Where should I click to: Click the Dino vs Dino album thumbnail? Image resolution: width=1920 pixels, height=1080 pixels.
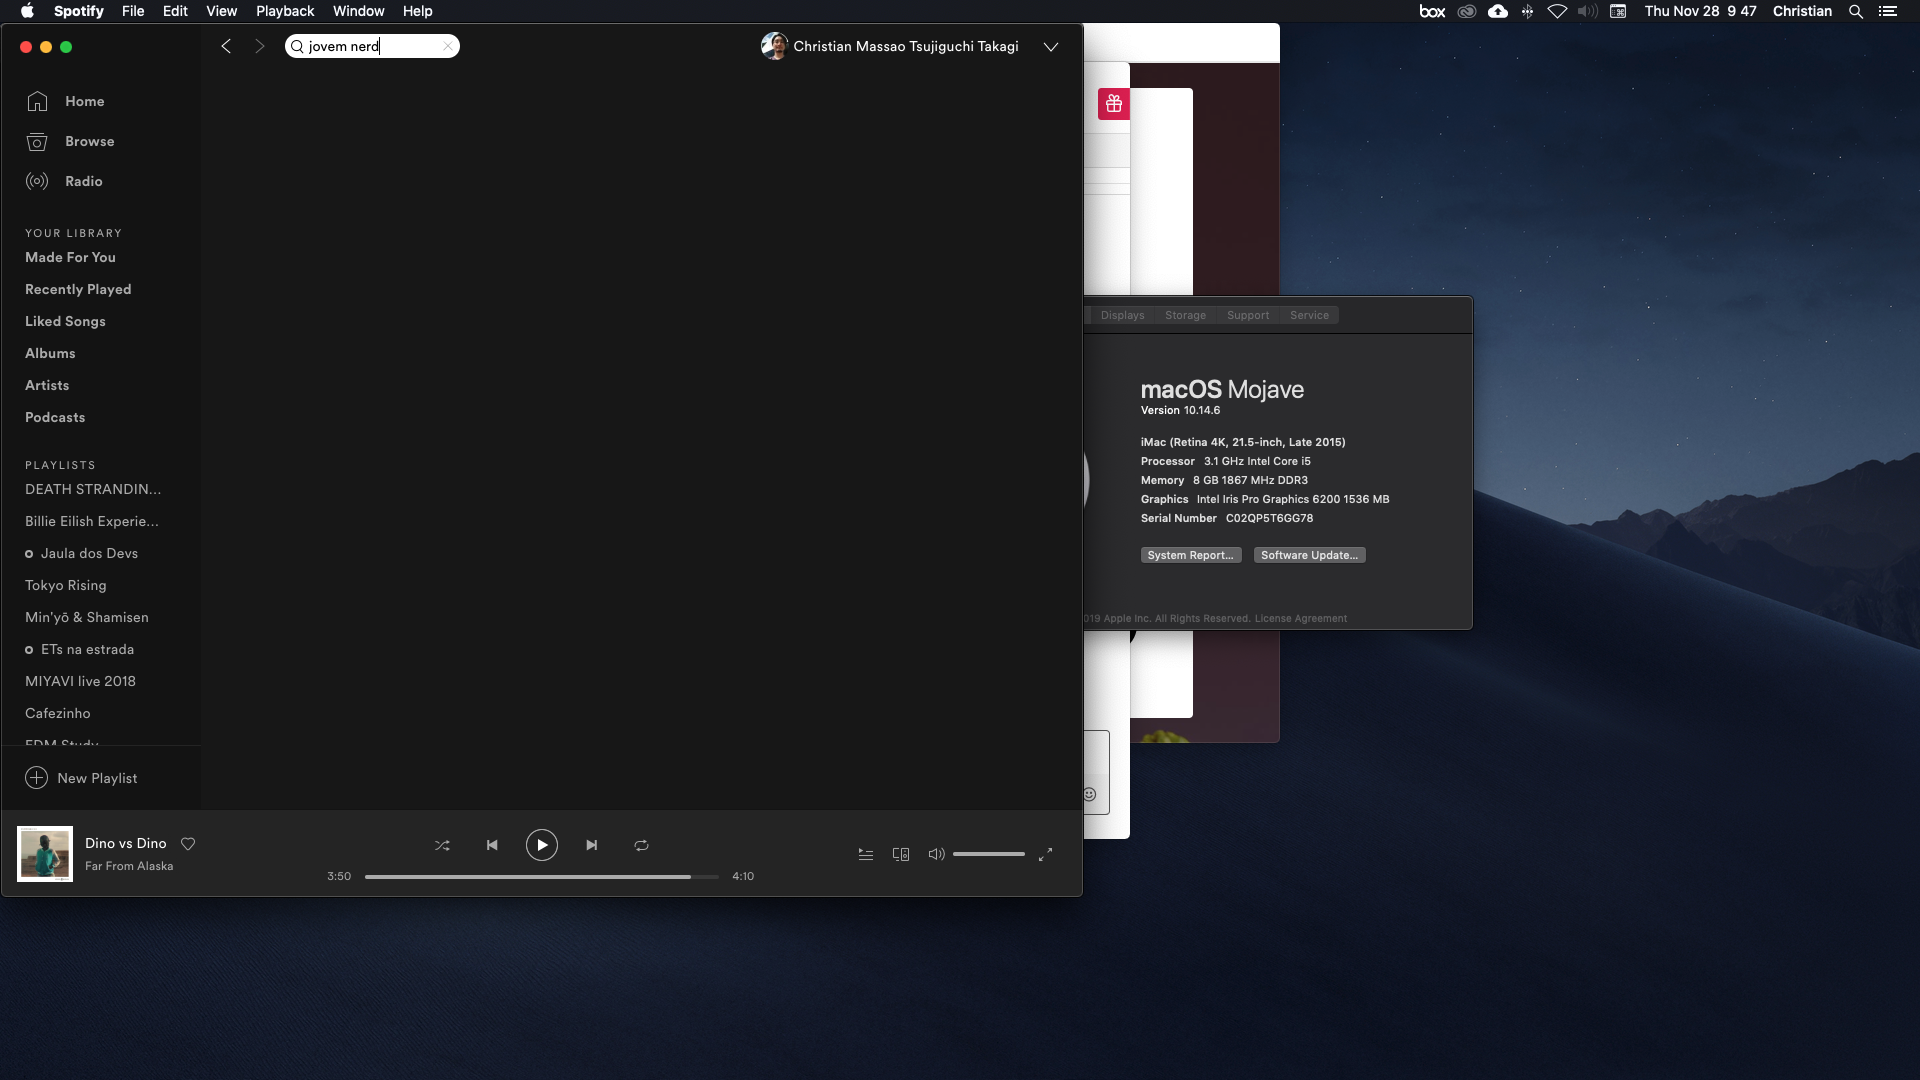(45, 854)
